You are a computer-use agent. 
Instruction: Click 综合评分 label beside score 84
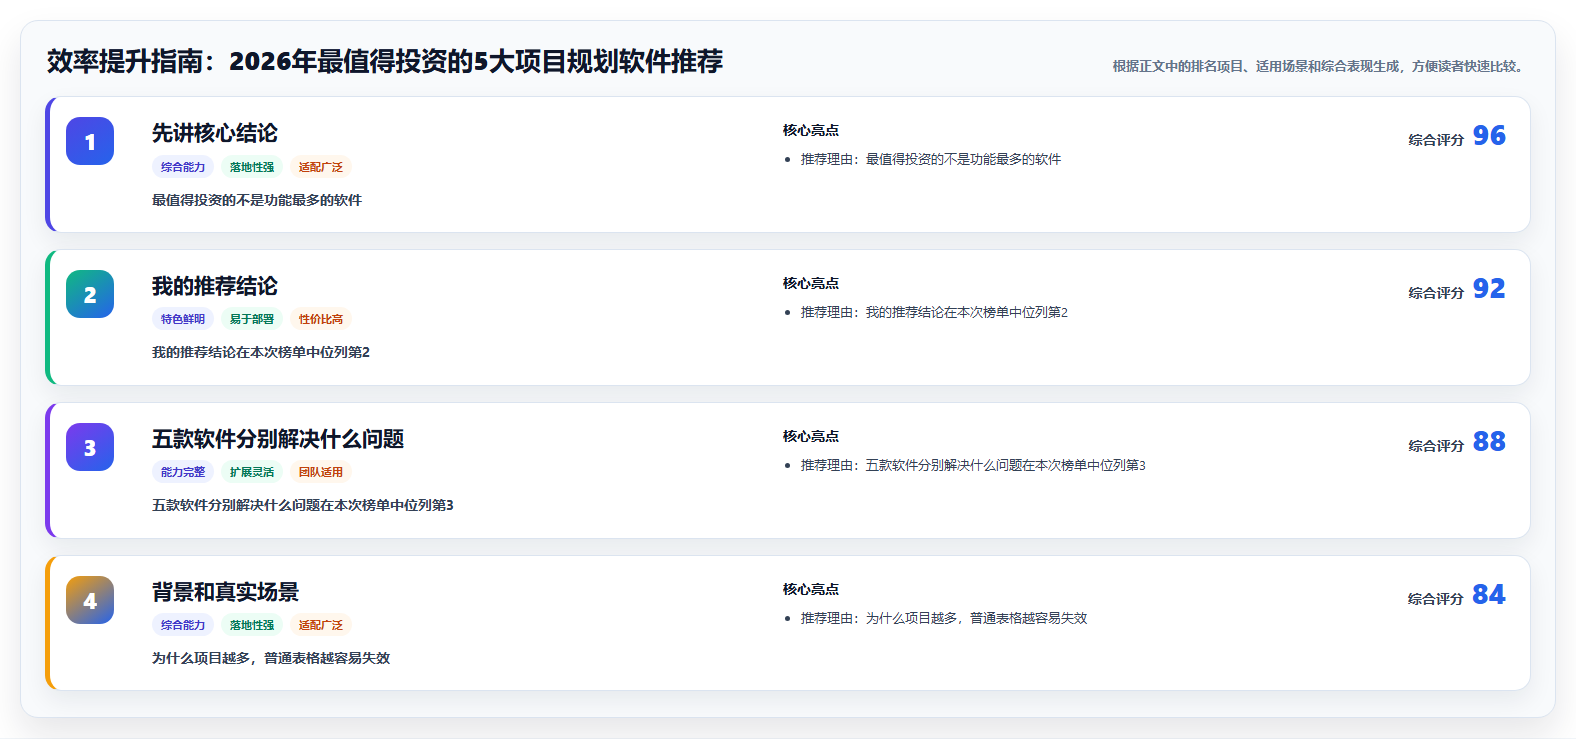pos(1436,599)
